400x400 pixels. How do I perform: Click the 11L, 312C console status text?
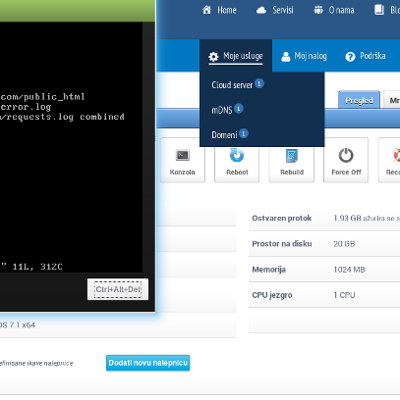(x=37, y=267)
